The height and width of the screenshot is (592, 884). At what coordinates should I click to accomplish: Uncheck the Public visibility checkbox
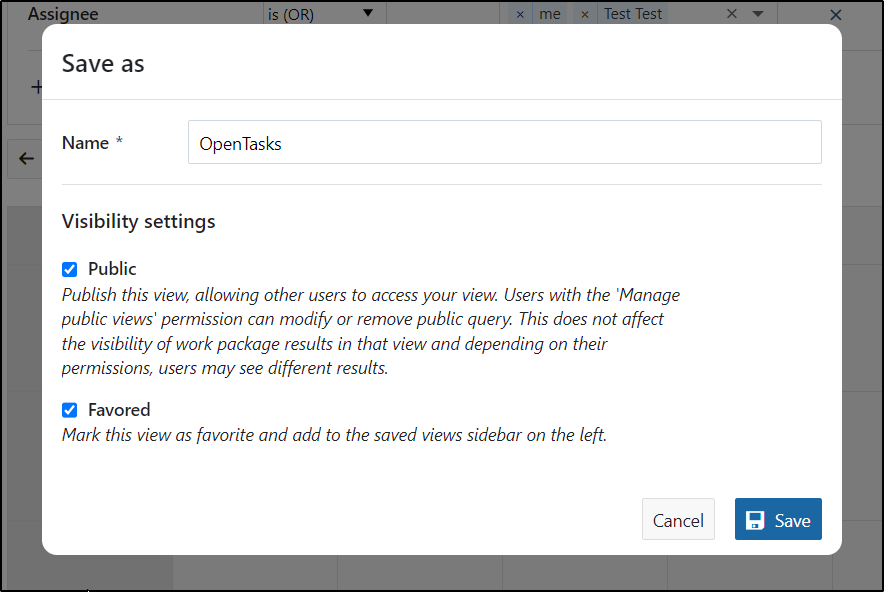(x=69, y=270)
